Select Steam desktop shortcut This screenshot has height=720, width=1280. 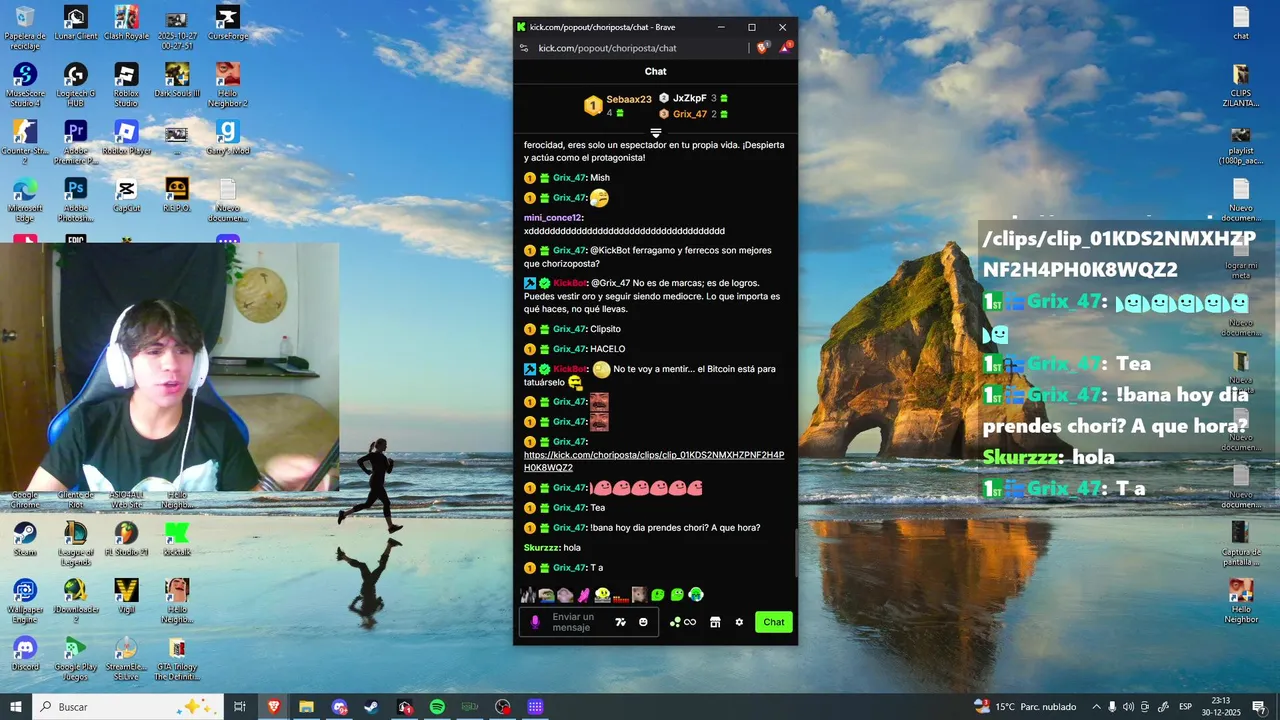[25, 538]
